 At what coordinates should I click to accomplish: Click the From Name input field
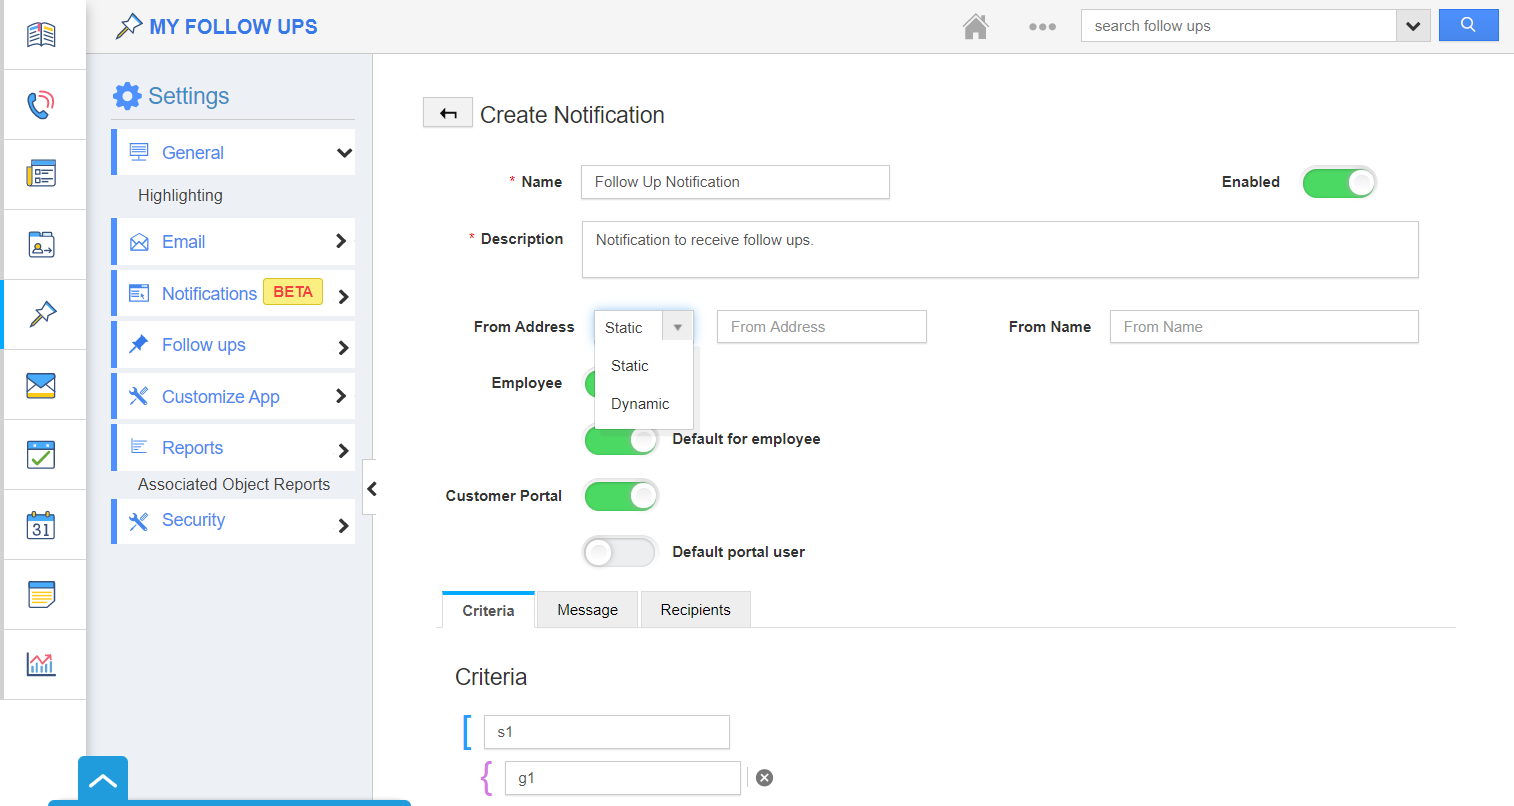click(1263, 327)
